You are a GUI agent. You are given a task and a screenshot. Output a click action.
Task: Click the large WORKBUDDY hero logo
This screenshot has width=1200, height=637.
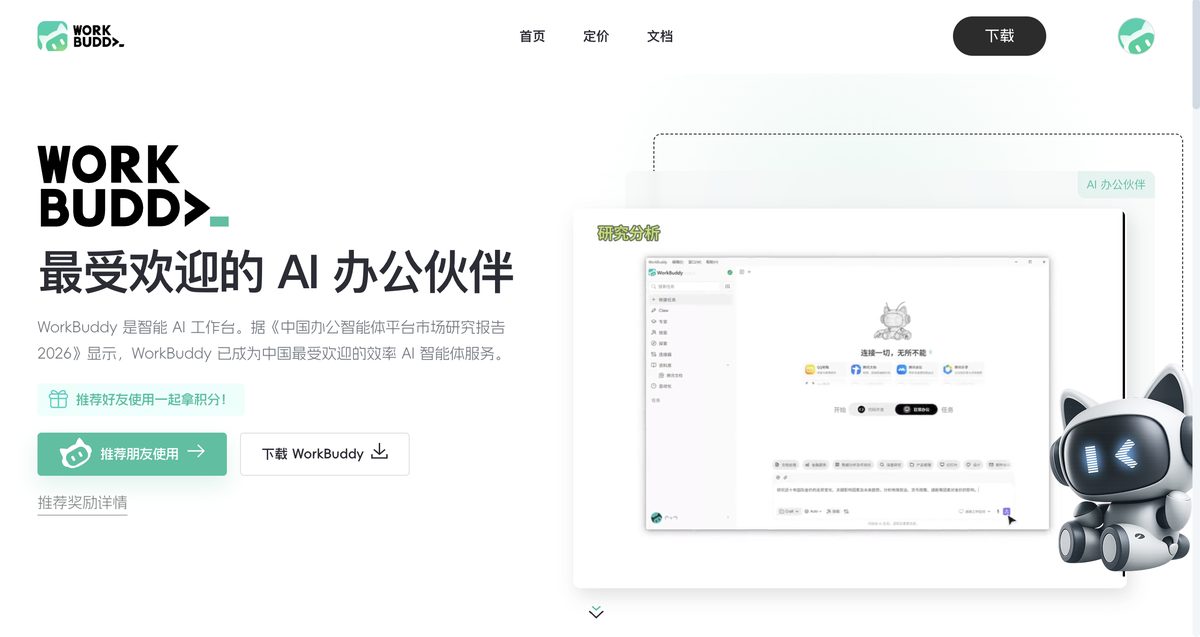tap(133, 186)
